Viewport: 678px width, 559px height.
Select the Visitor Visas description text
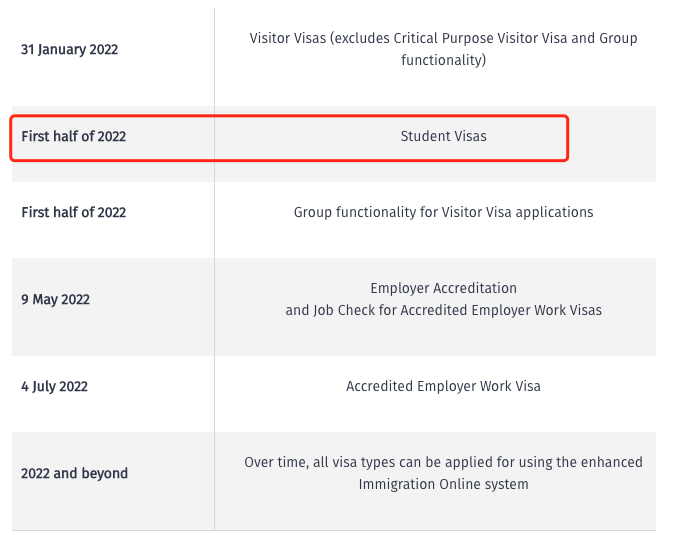pyautogui.click(x=443, y=49)
